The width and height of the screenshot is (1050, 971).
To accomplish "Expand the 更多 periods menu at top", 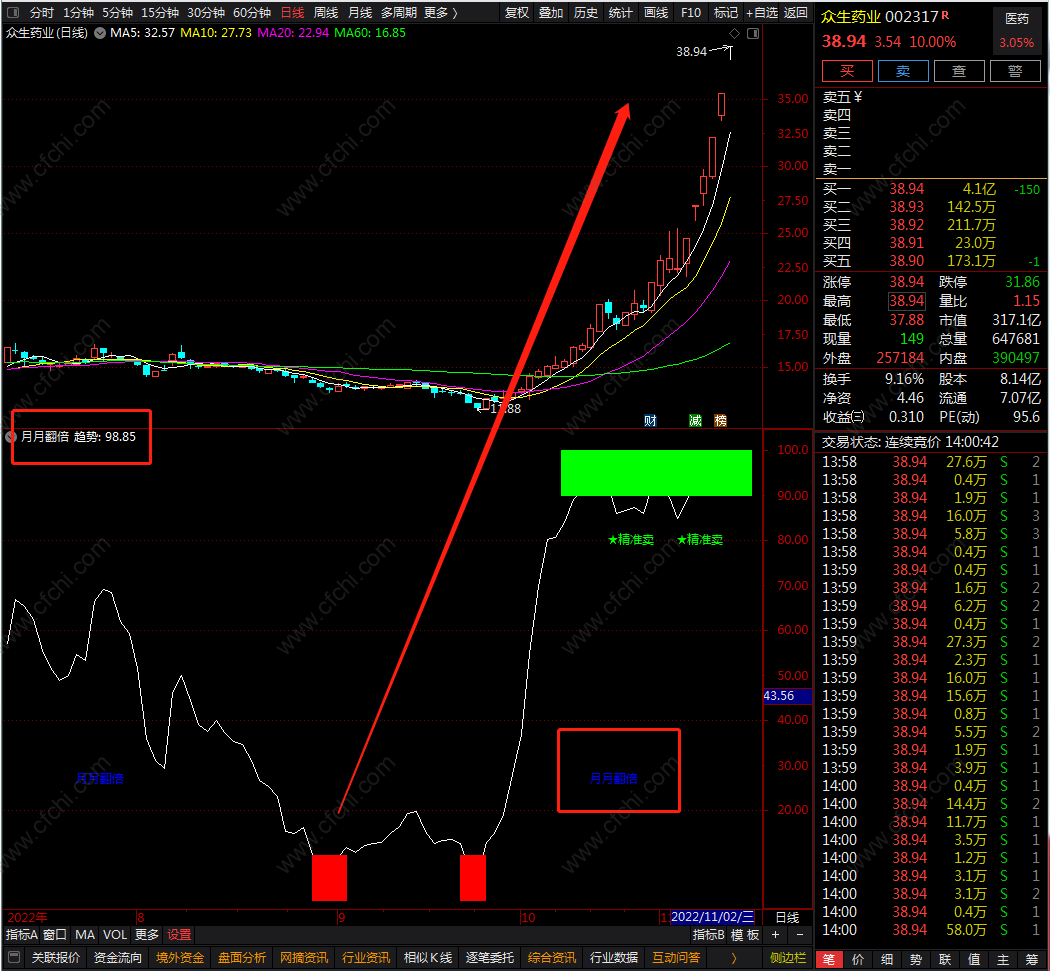I will [441, 13].
